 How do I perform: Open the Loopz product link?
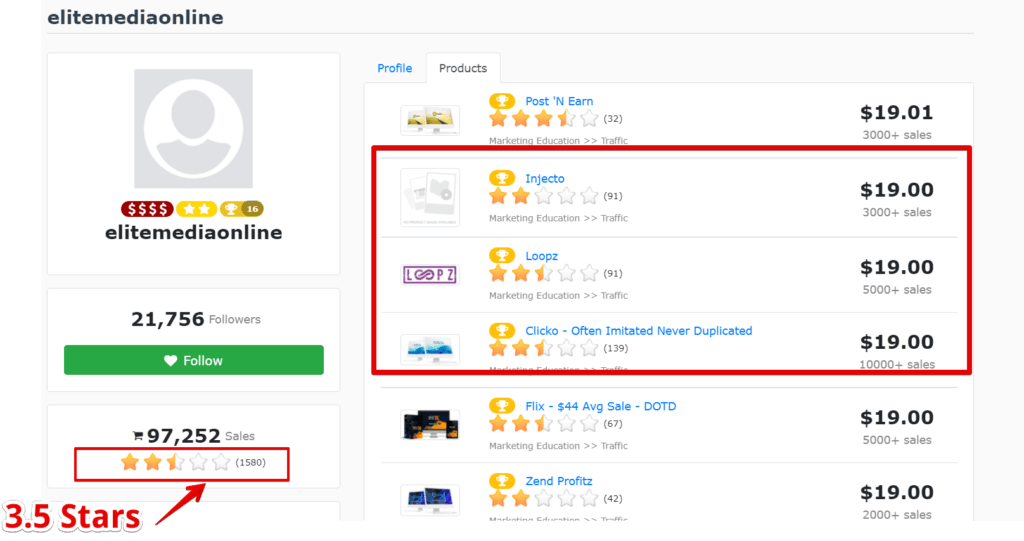click(x=541, y=256)
